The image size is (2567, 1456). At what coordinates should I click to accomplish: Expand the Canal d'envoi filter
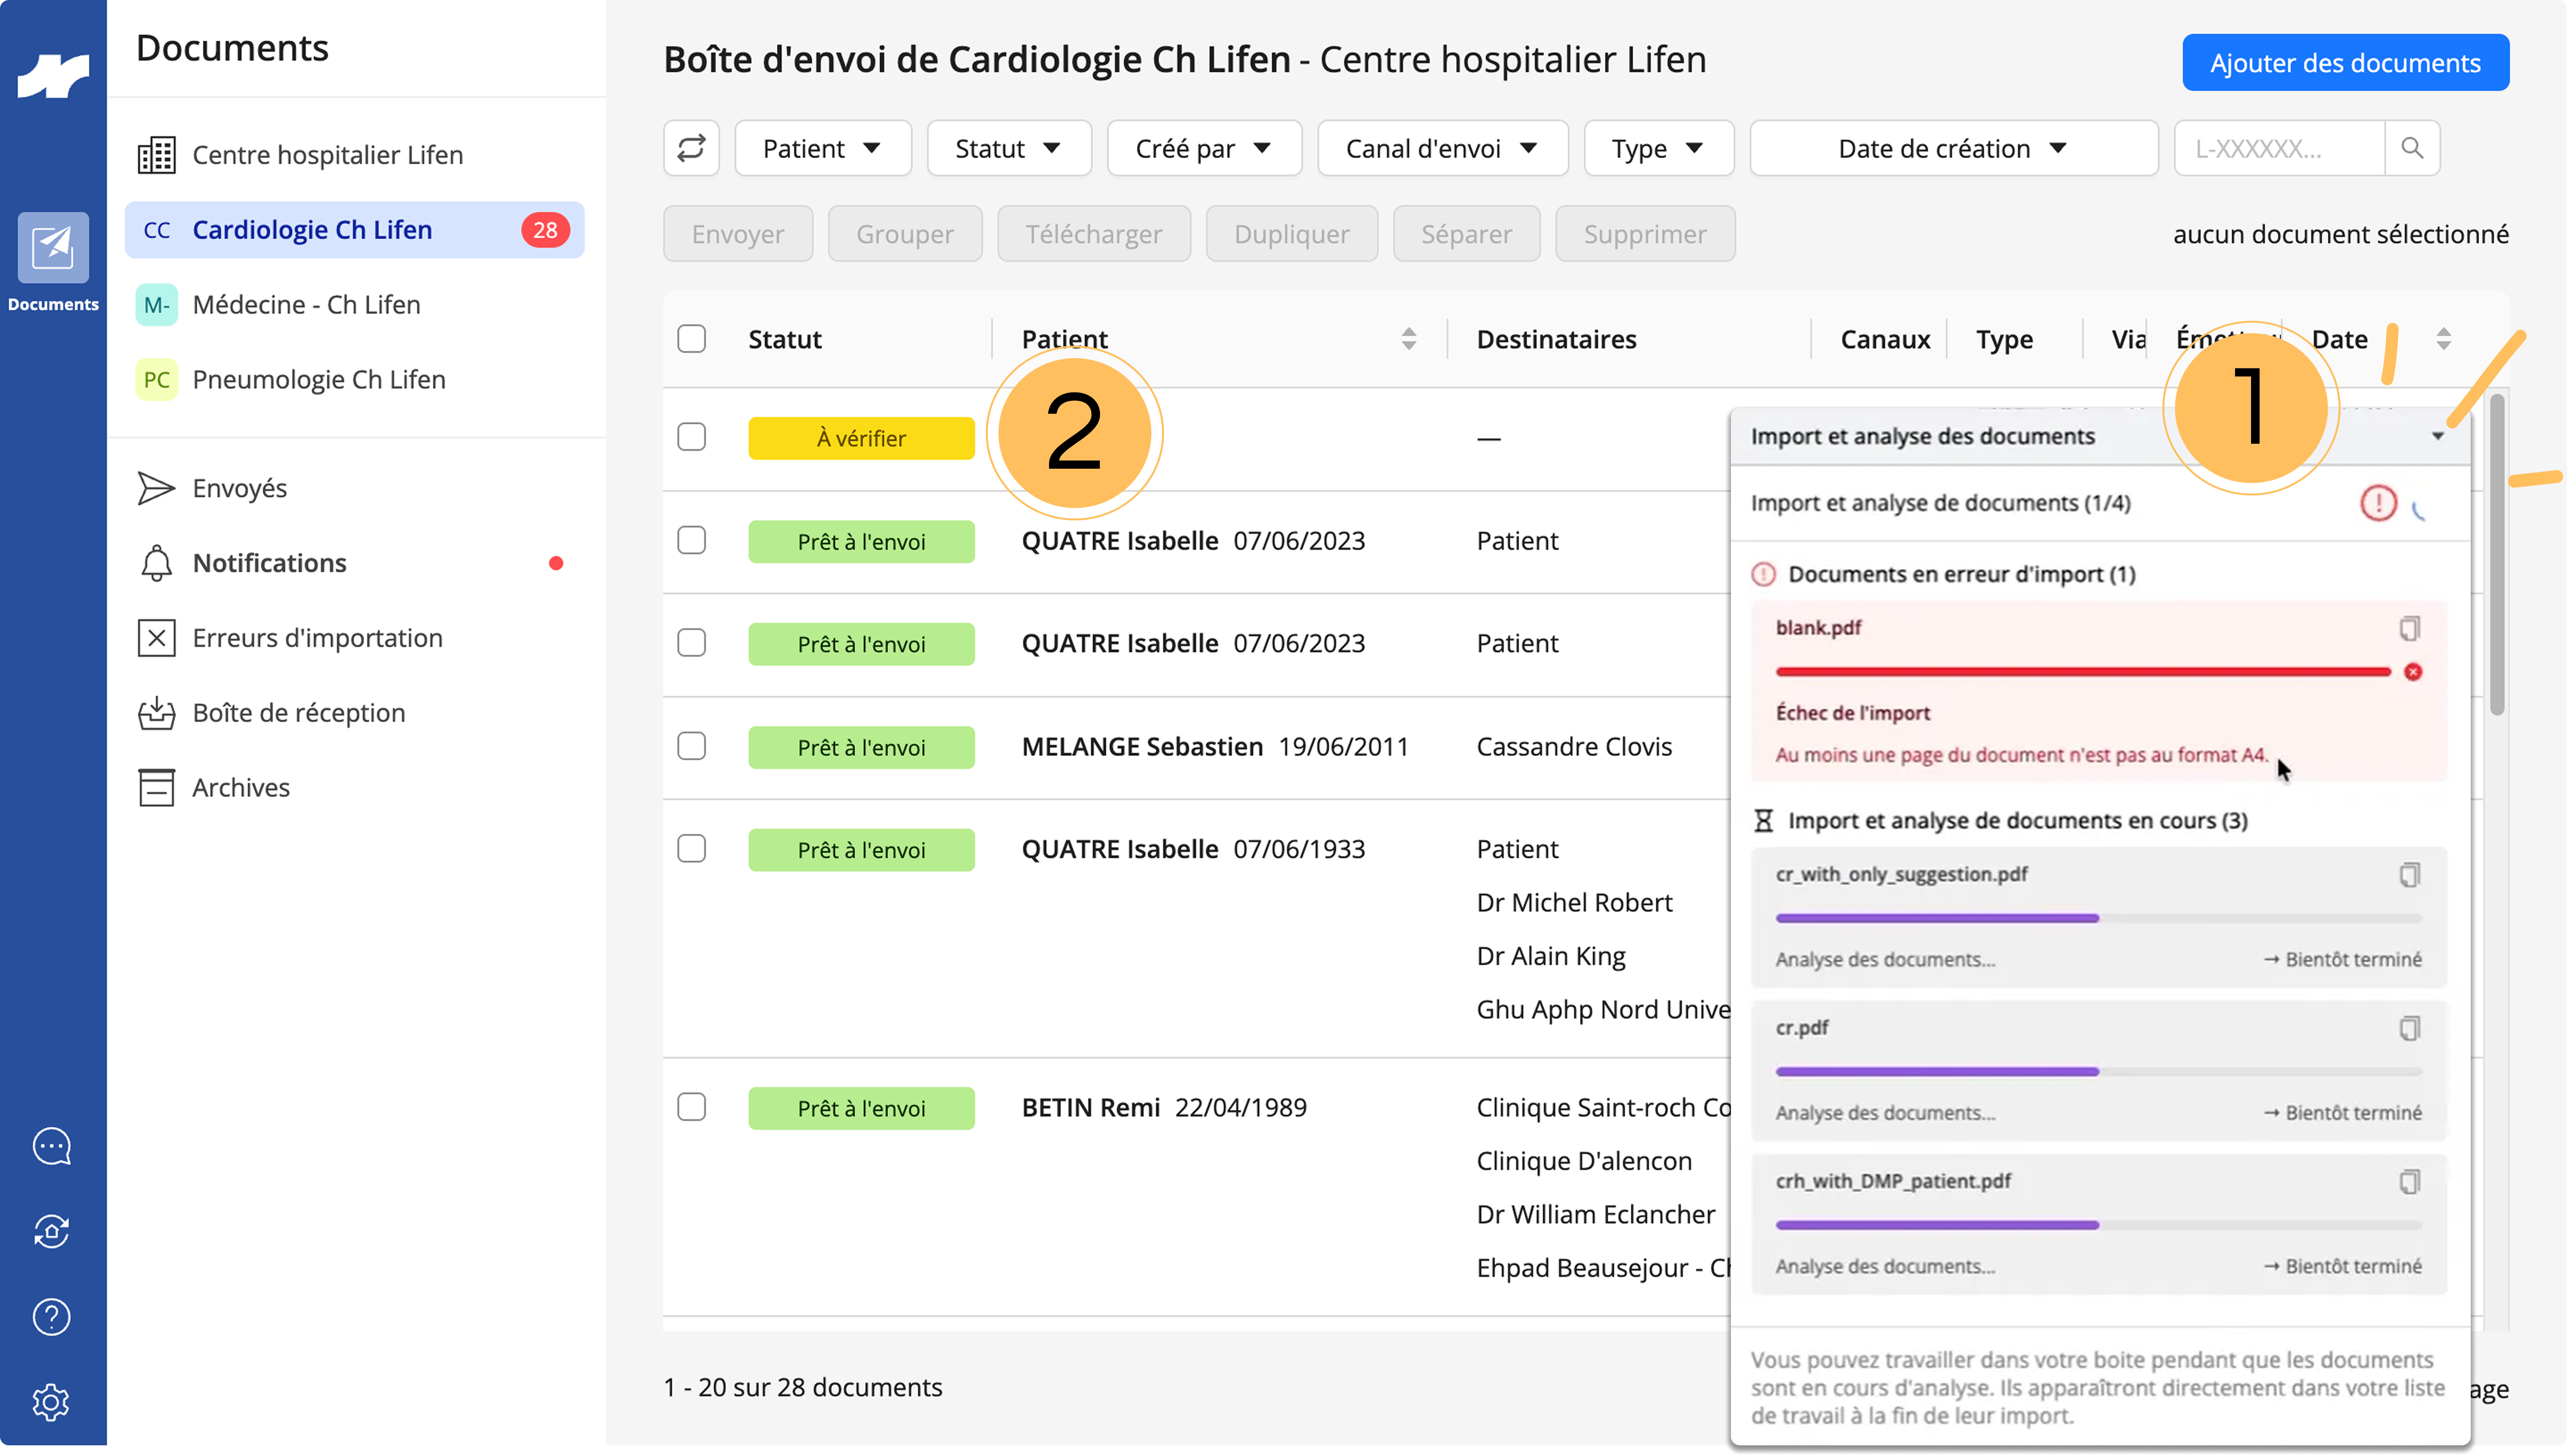(1442, 148)
